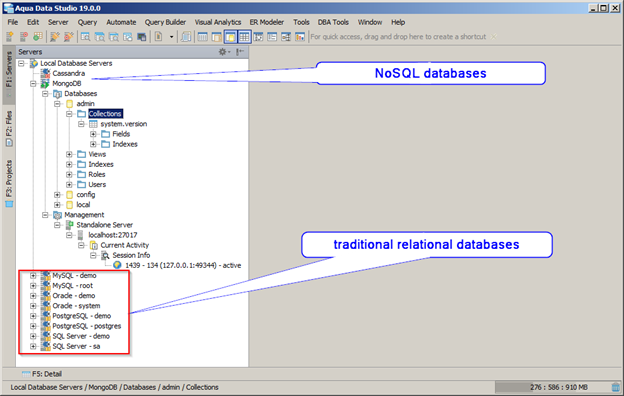The width and height of the screenshot is (624, 396).
Task: Open the ER Modeler menu
Action: pyautogui.click(x=267, y=22)
